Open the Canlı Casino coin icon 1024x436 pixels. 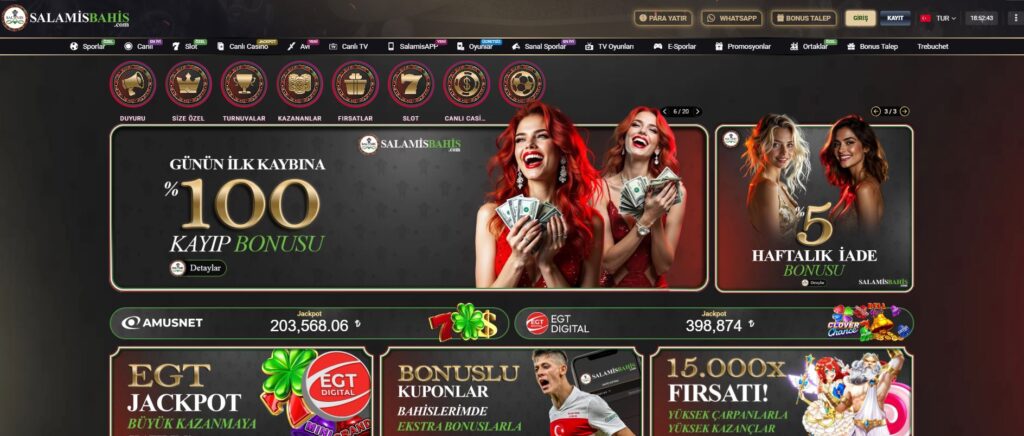(x=466, y=84)
